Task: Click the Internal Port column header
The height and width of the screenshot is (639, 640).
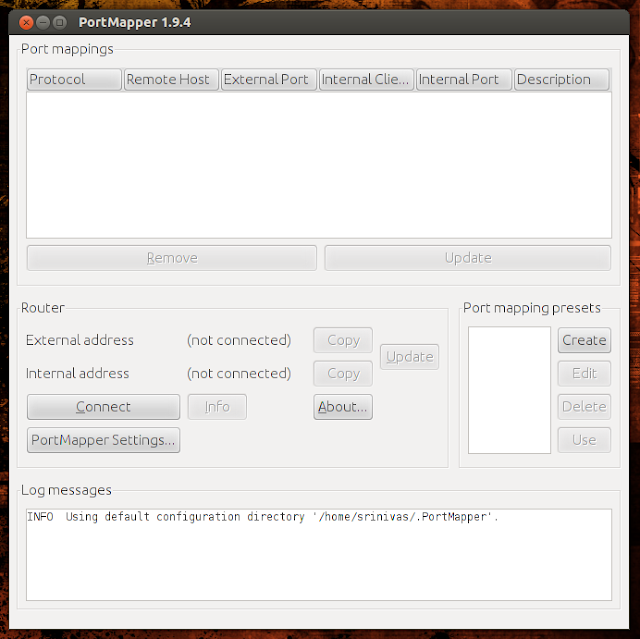Action: click(464, 79)
